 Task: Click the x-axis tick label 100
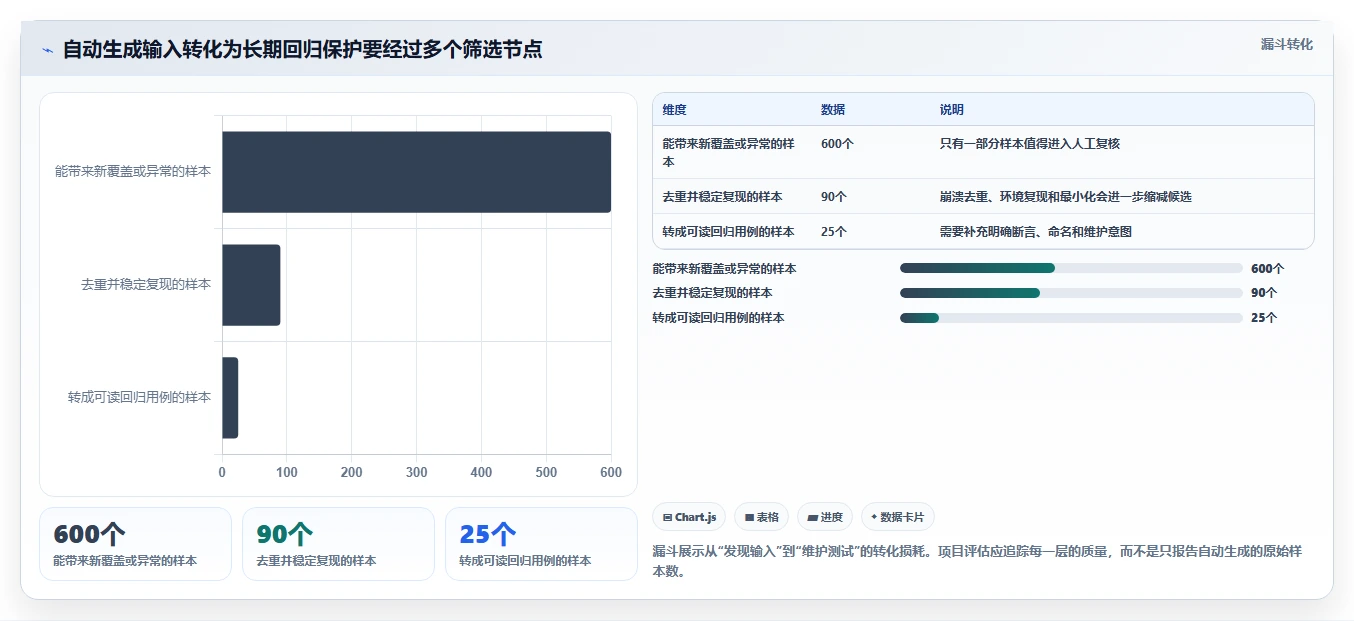point(287,473)
